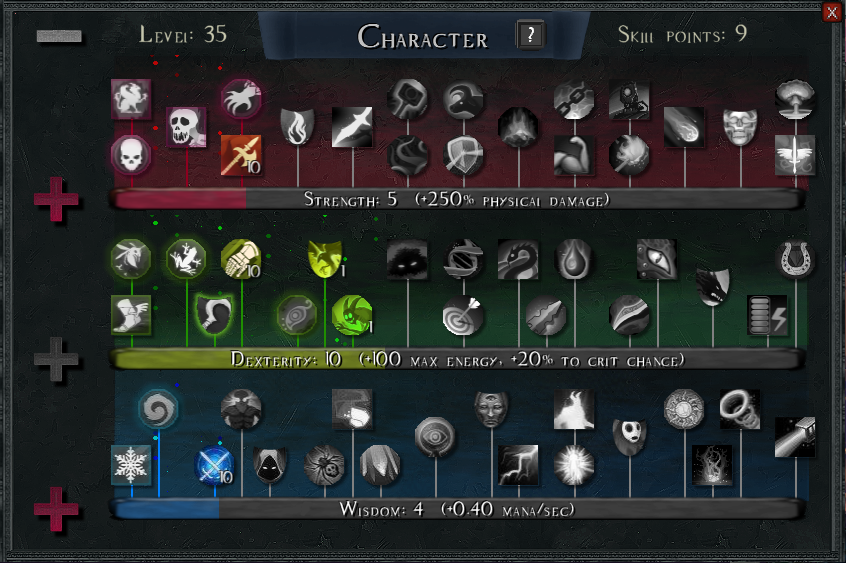The width and height of the screenshot is (846, 563).
Task: Open the help question mark button
Action: 530,35
